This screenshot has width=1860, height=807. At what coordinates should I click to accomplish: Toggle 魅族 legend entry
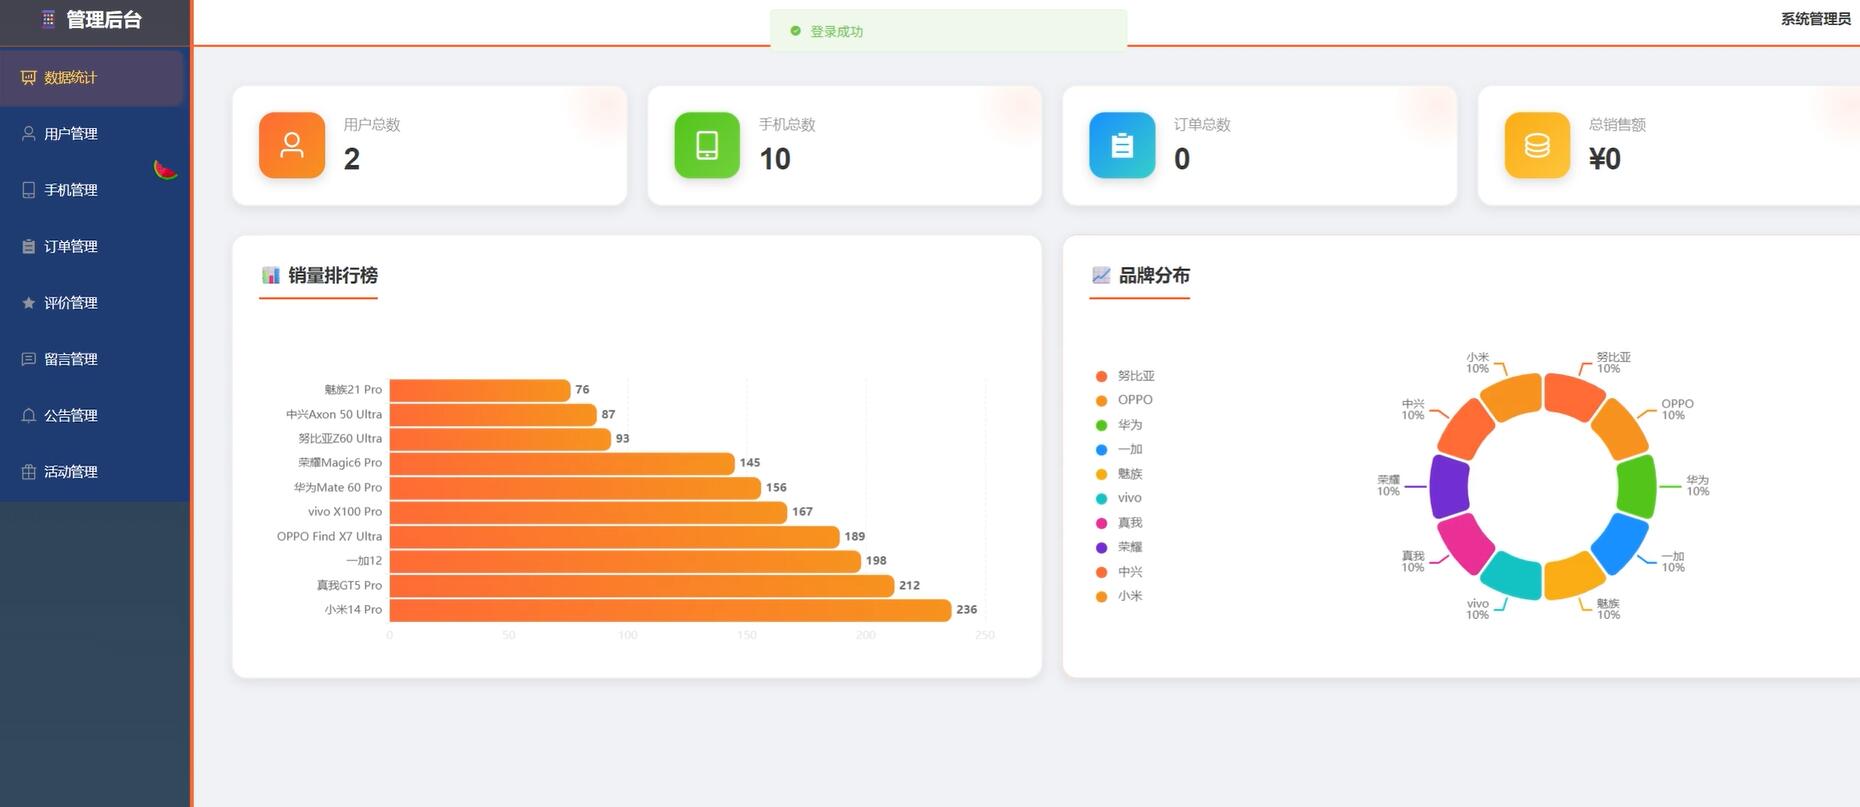[1119, 474]
